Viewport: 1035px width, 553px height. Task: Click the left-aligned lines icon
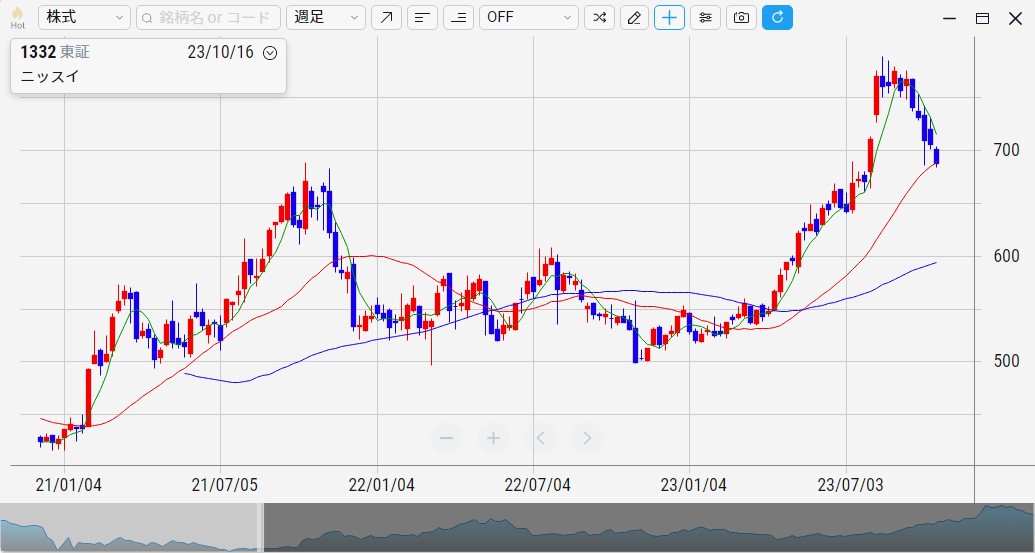click(422, 17)
